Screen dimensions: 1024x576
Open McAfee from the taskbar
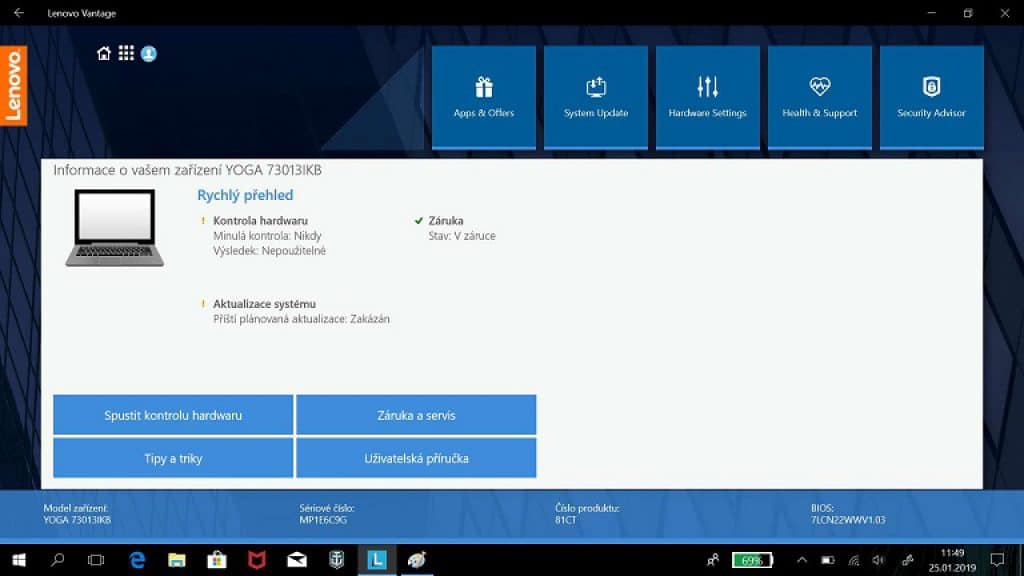coord(257,560)
